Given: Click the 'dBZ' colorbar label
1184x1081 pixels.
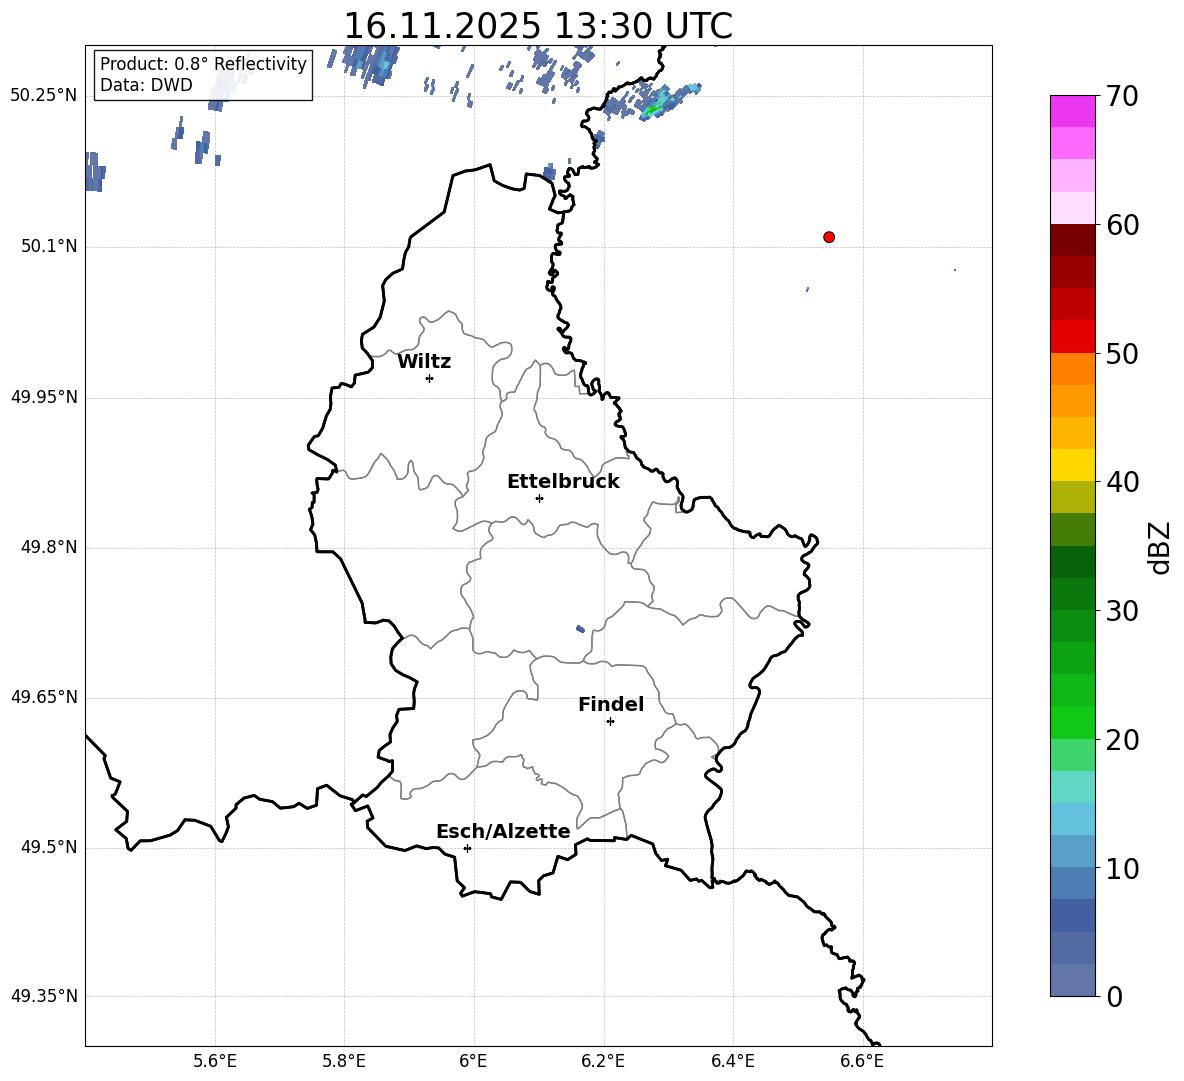Looking at the screenshot, I should point(1160,548).
